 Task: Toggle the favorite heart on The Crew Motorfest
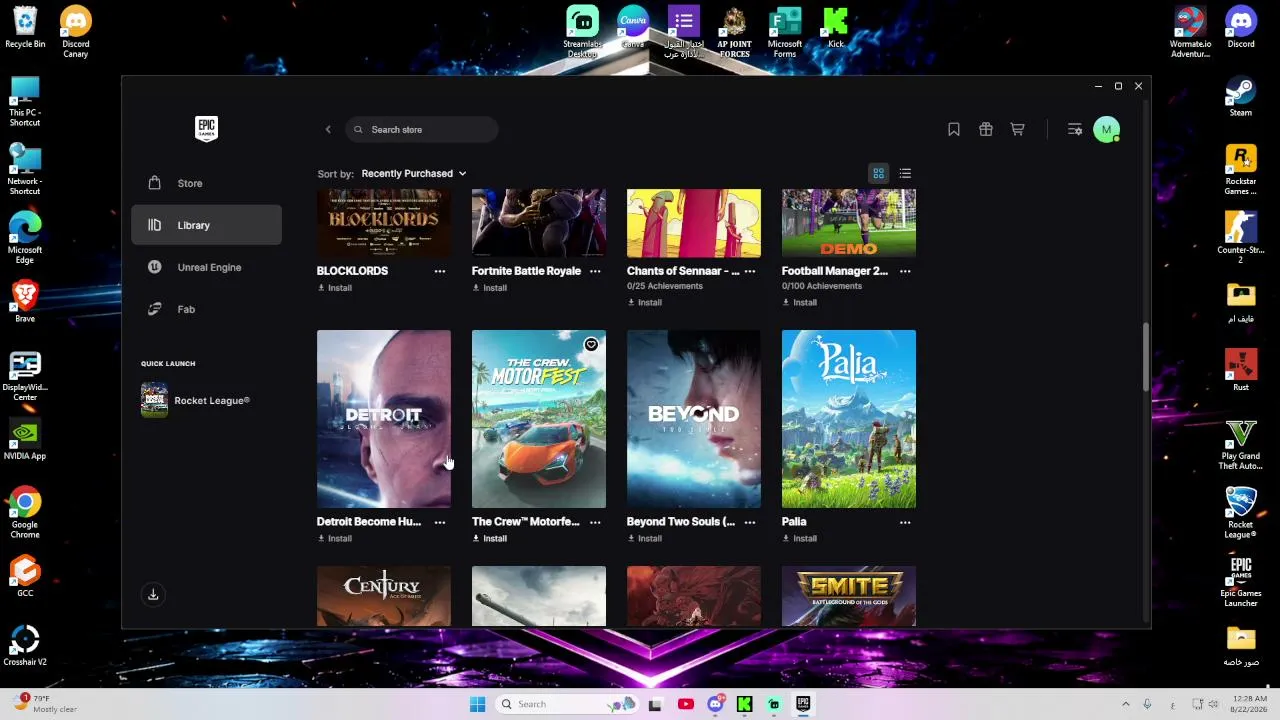coord(591,345)
